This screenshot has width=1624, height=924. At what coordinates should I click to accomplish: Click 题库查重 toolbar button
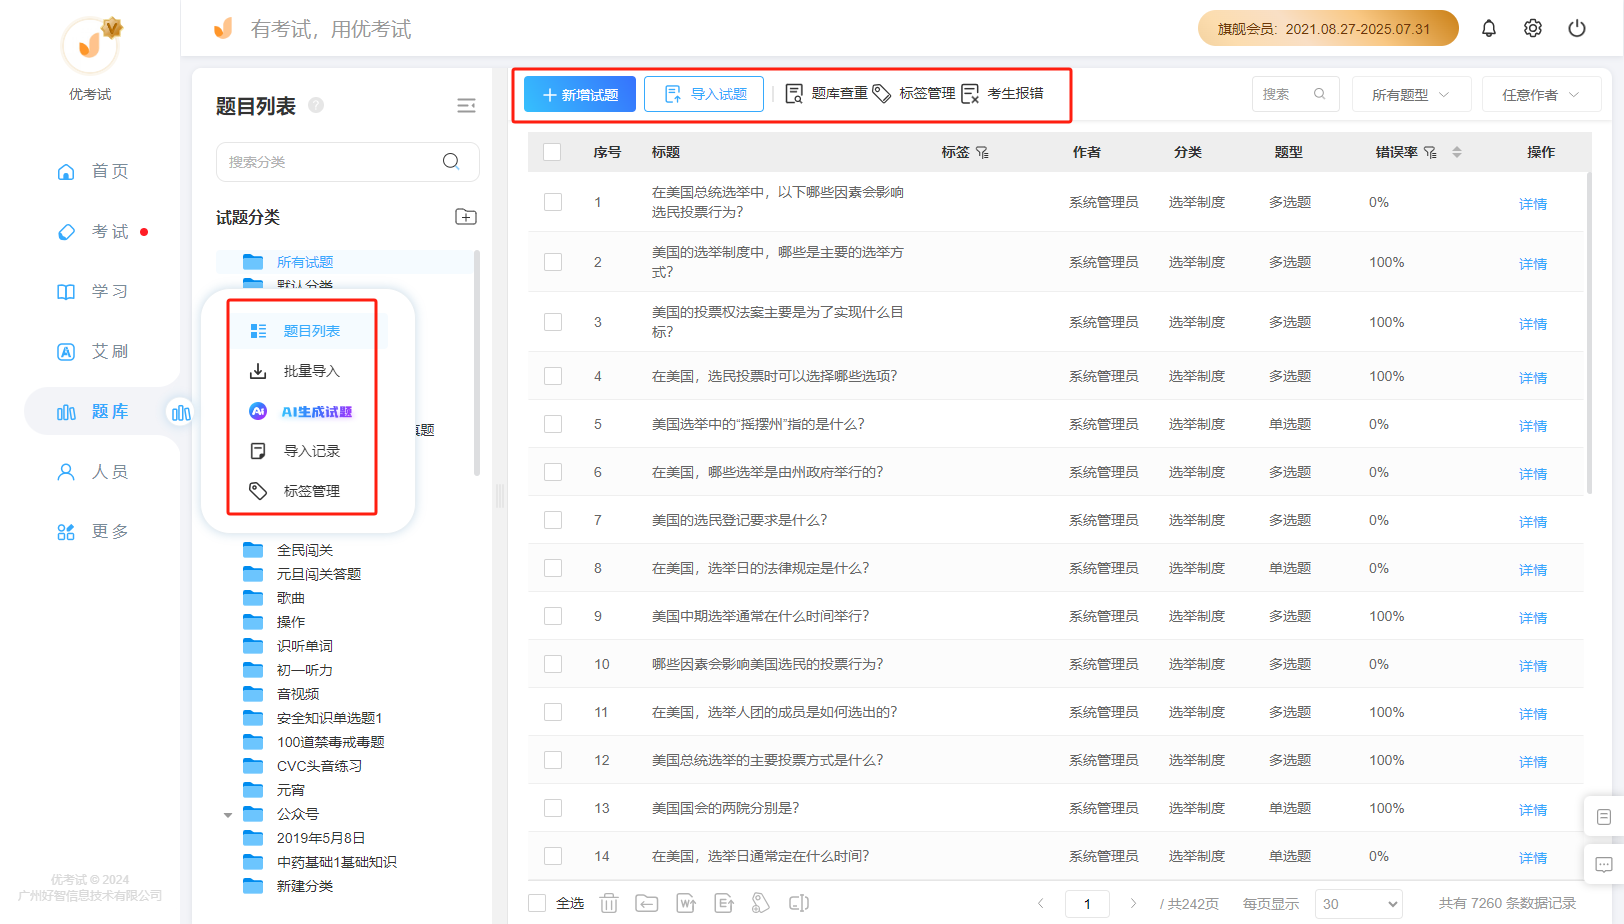point(826,93)
